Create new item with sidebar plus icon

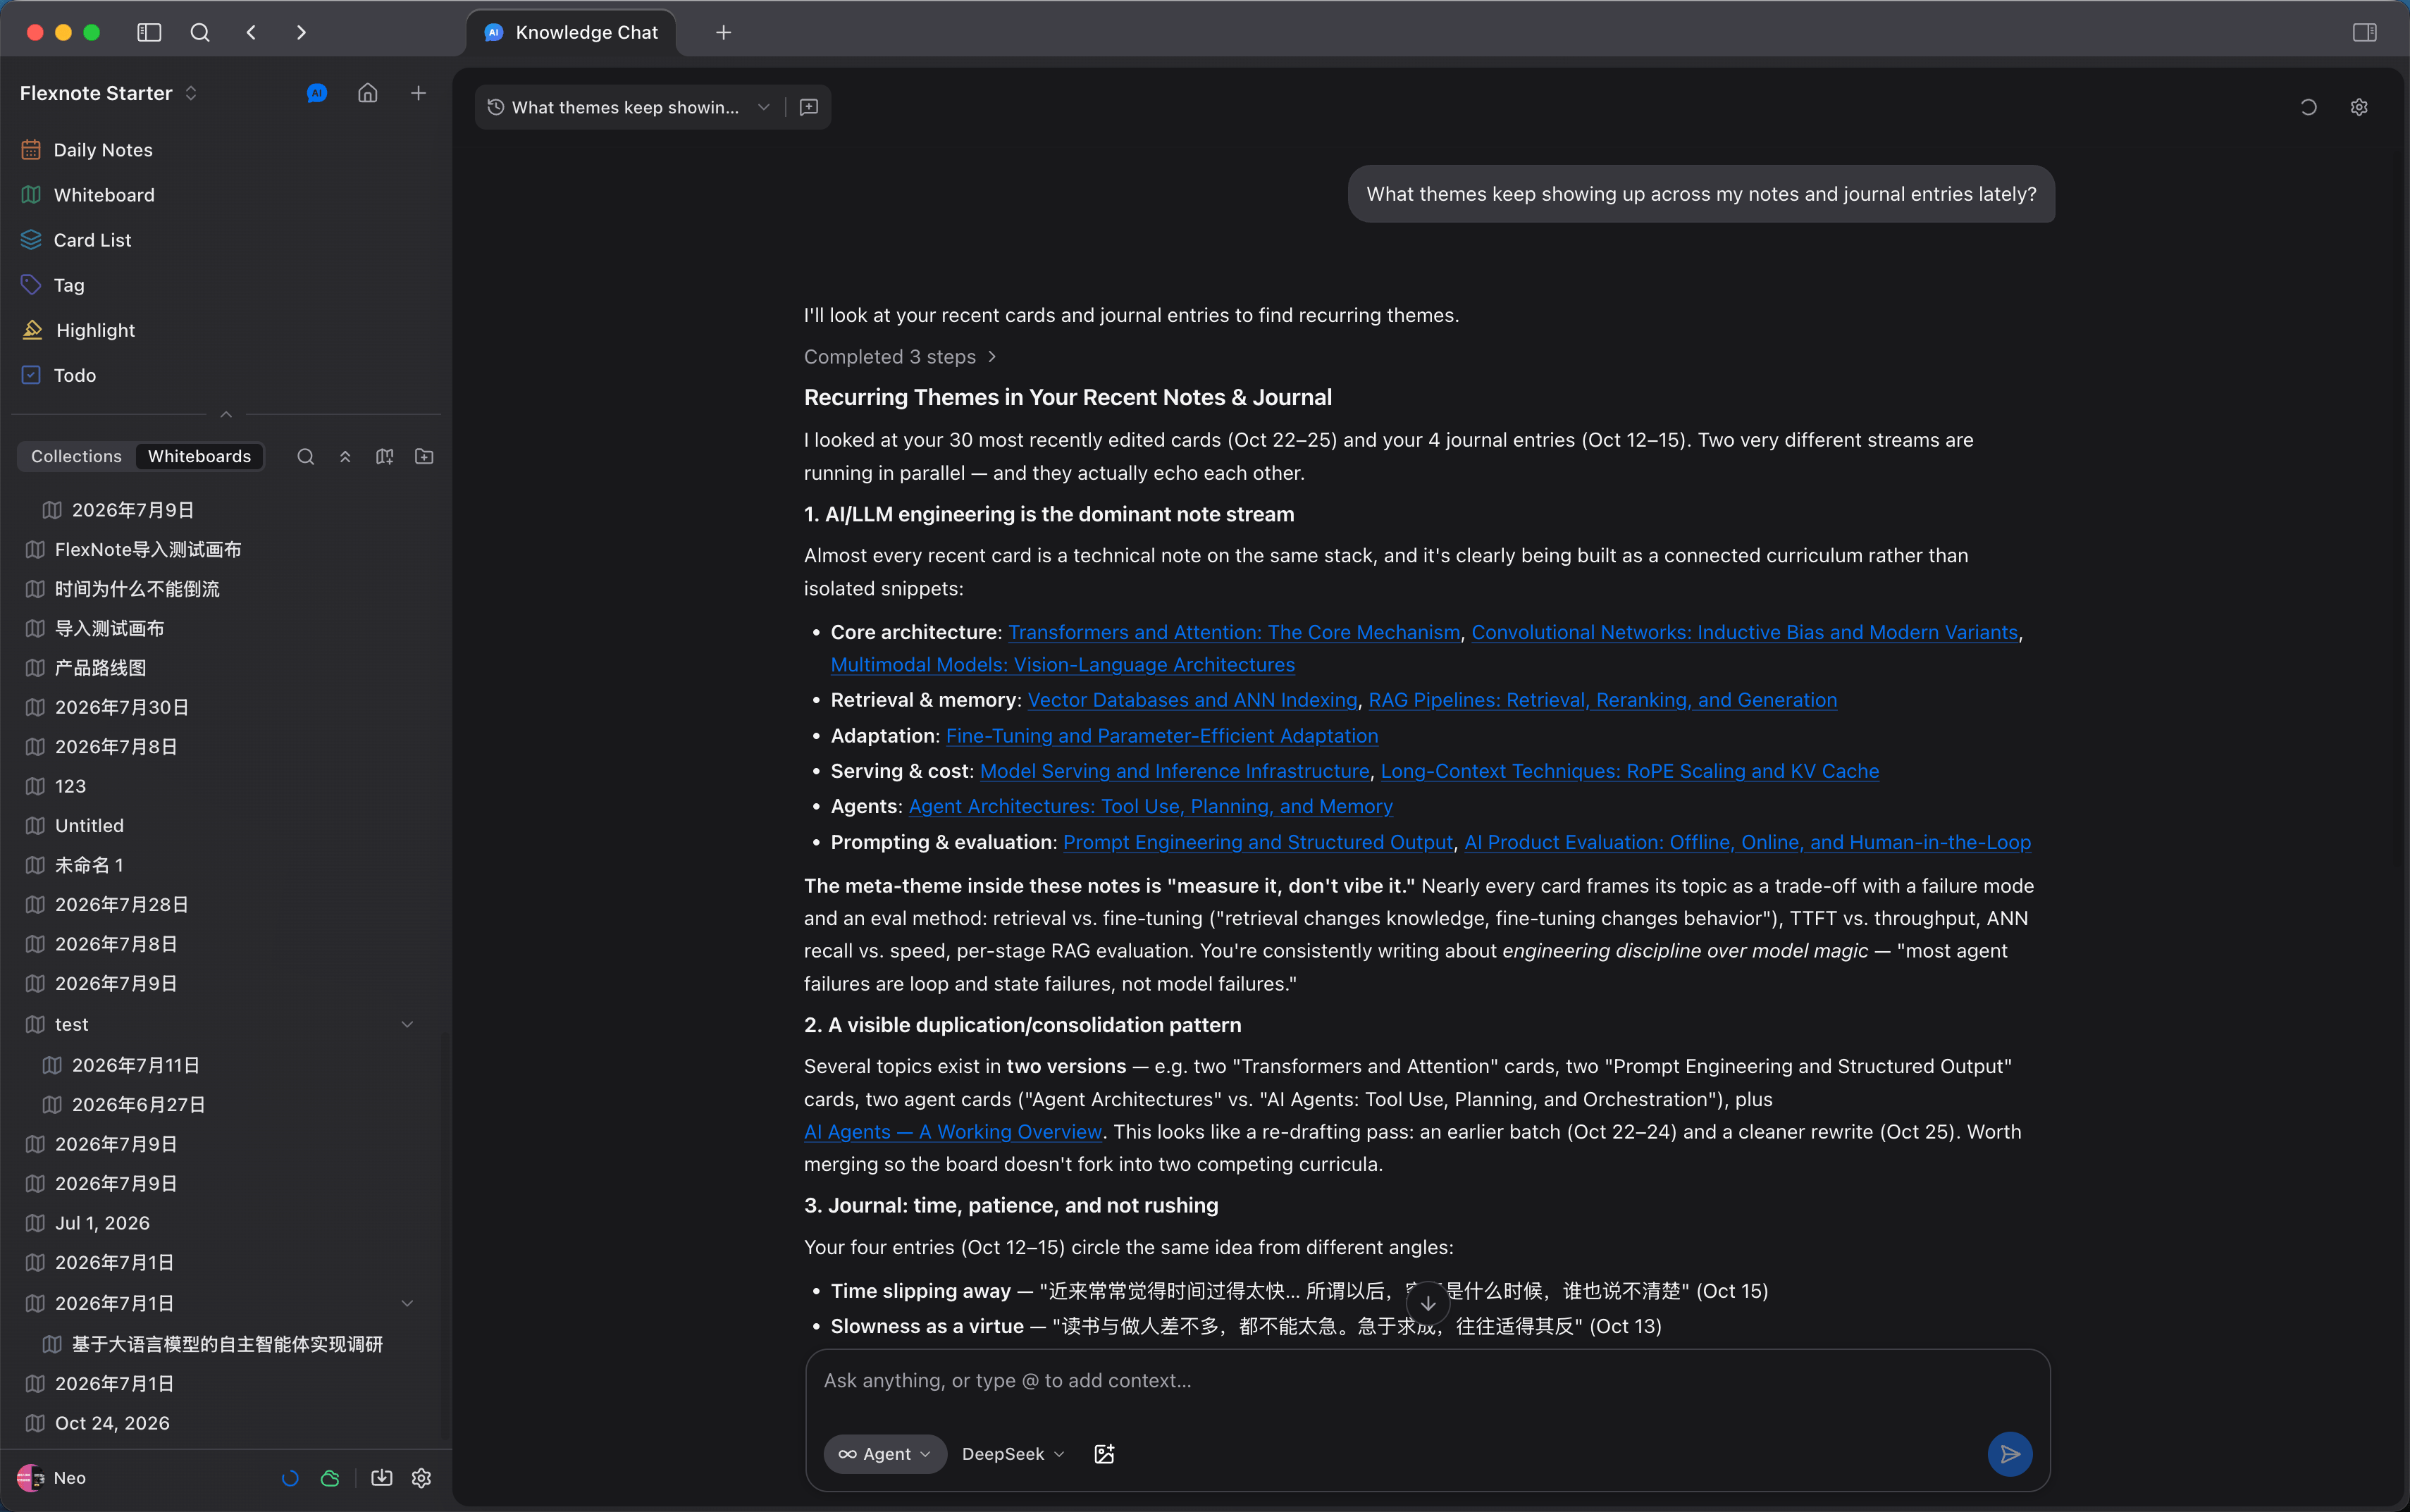click(x=418, y=93)
